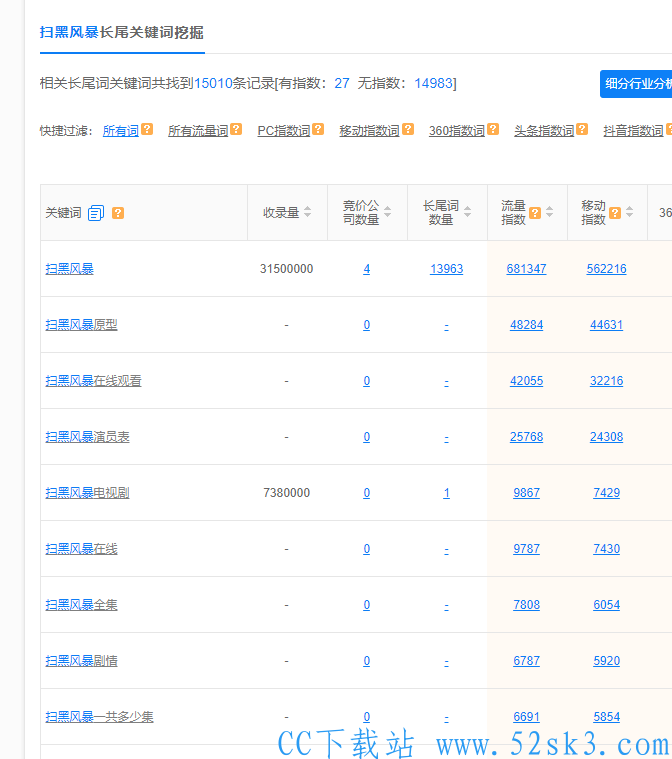Click the 细分行业分析 blue button
Viewport: 672px width, 759px height.
click(x=636, y=84)
